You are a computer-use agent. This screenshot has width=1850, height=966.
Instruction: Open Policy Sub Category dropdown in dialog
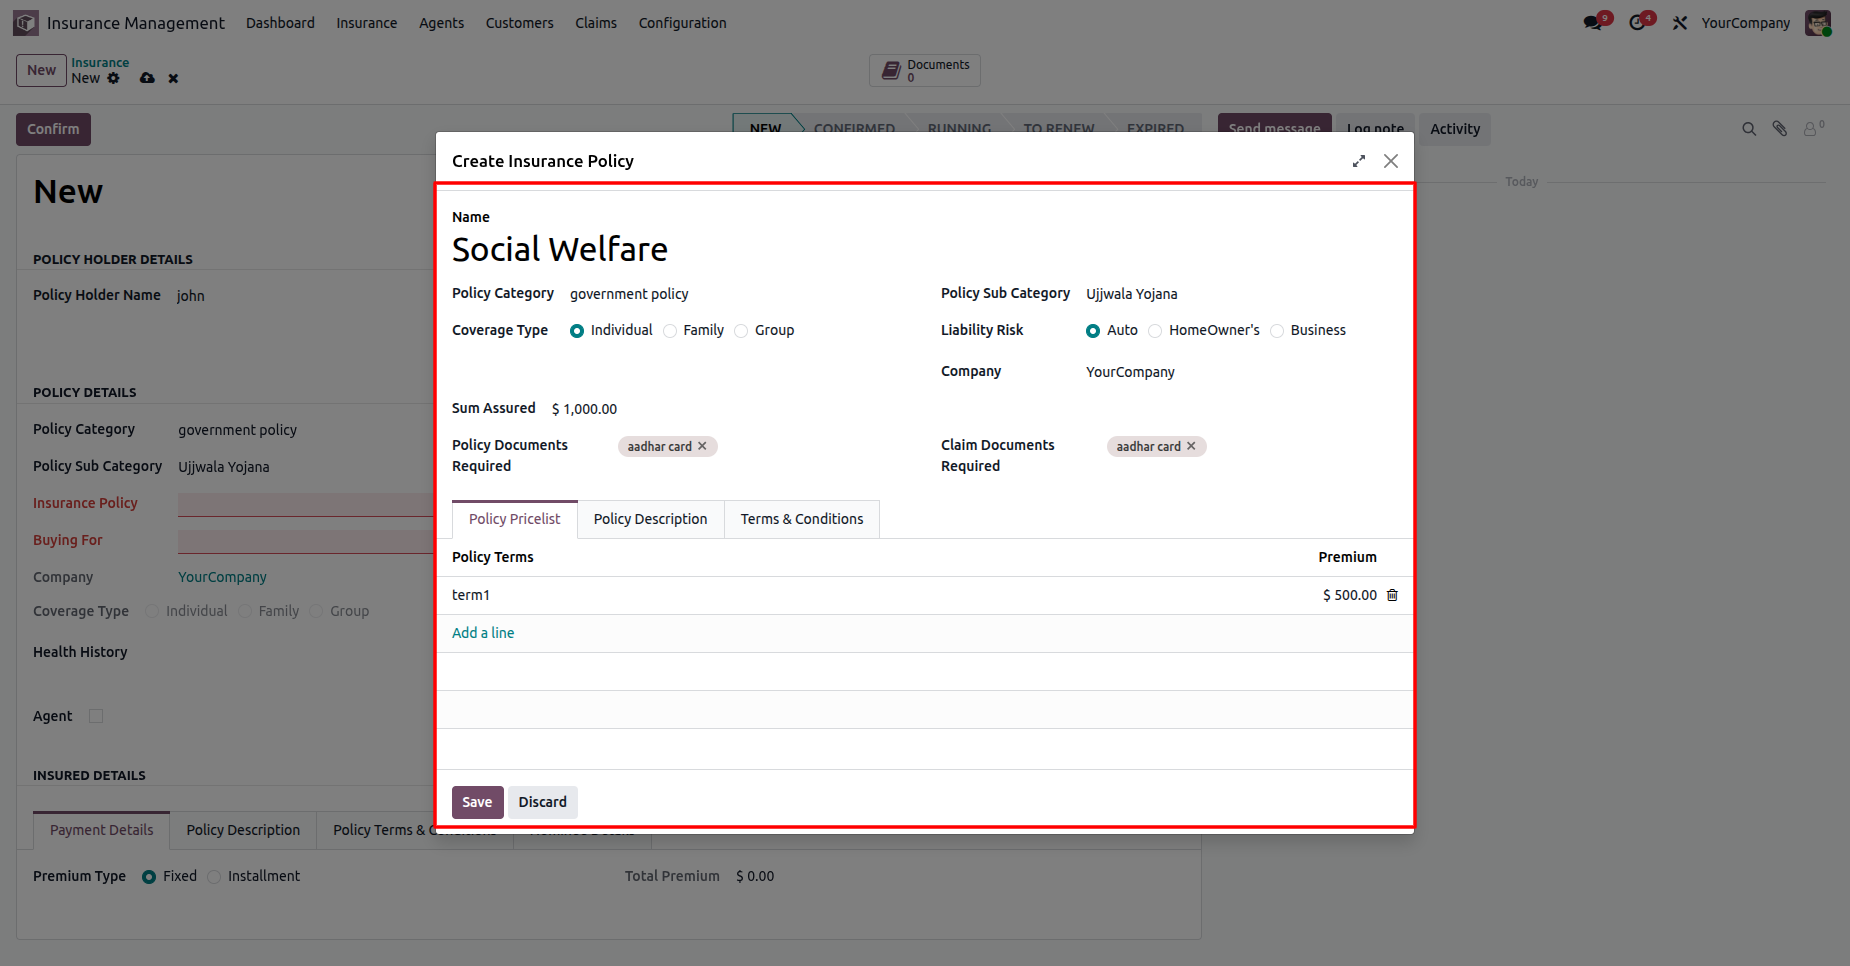click(1241, 294)
